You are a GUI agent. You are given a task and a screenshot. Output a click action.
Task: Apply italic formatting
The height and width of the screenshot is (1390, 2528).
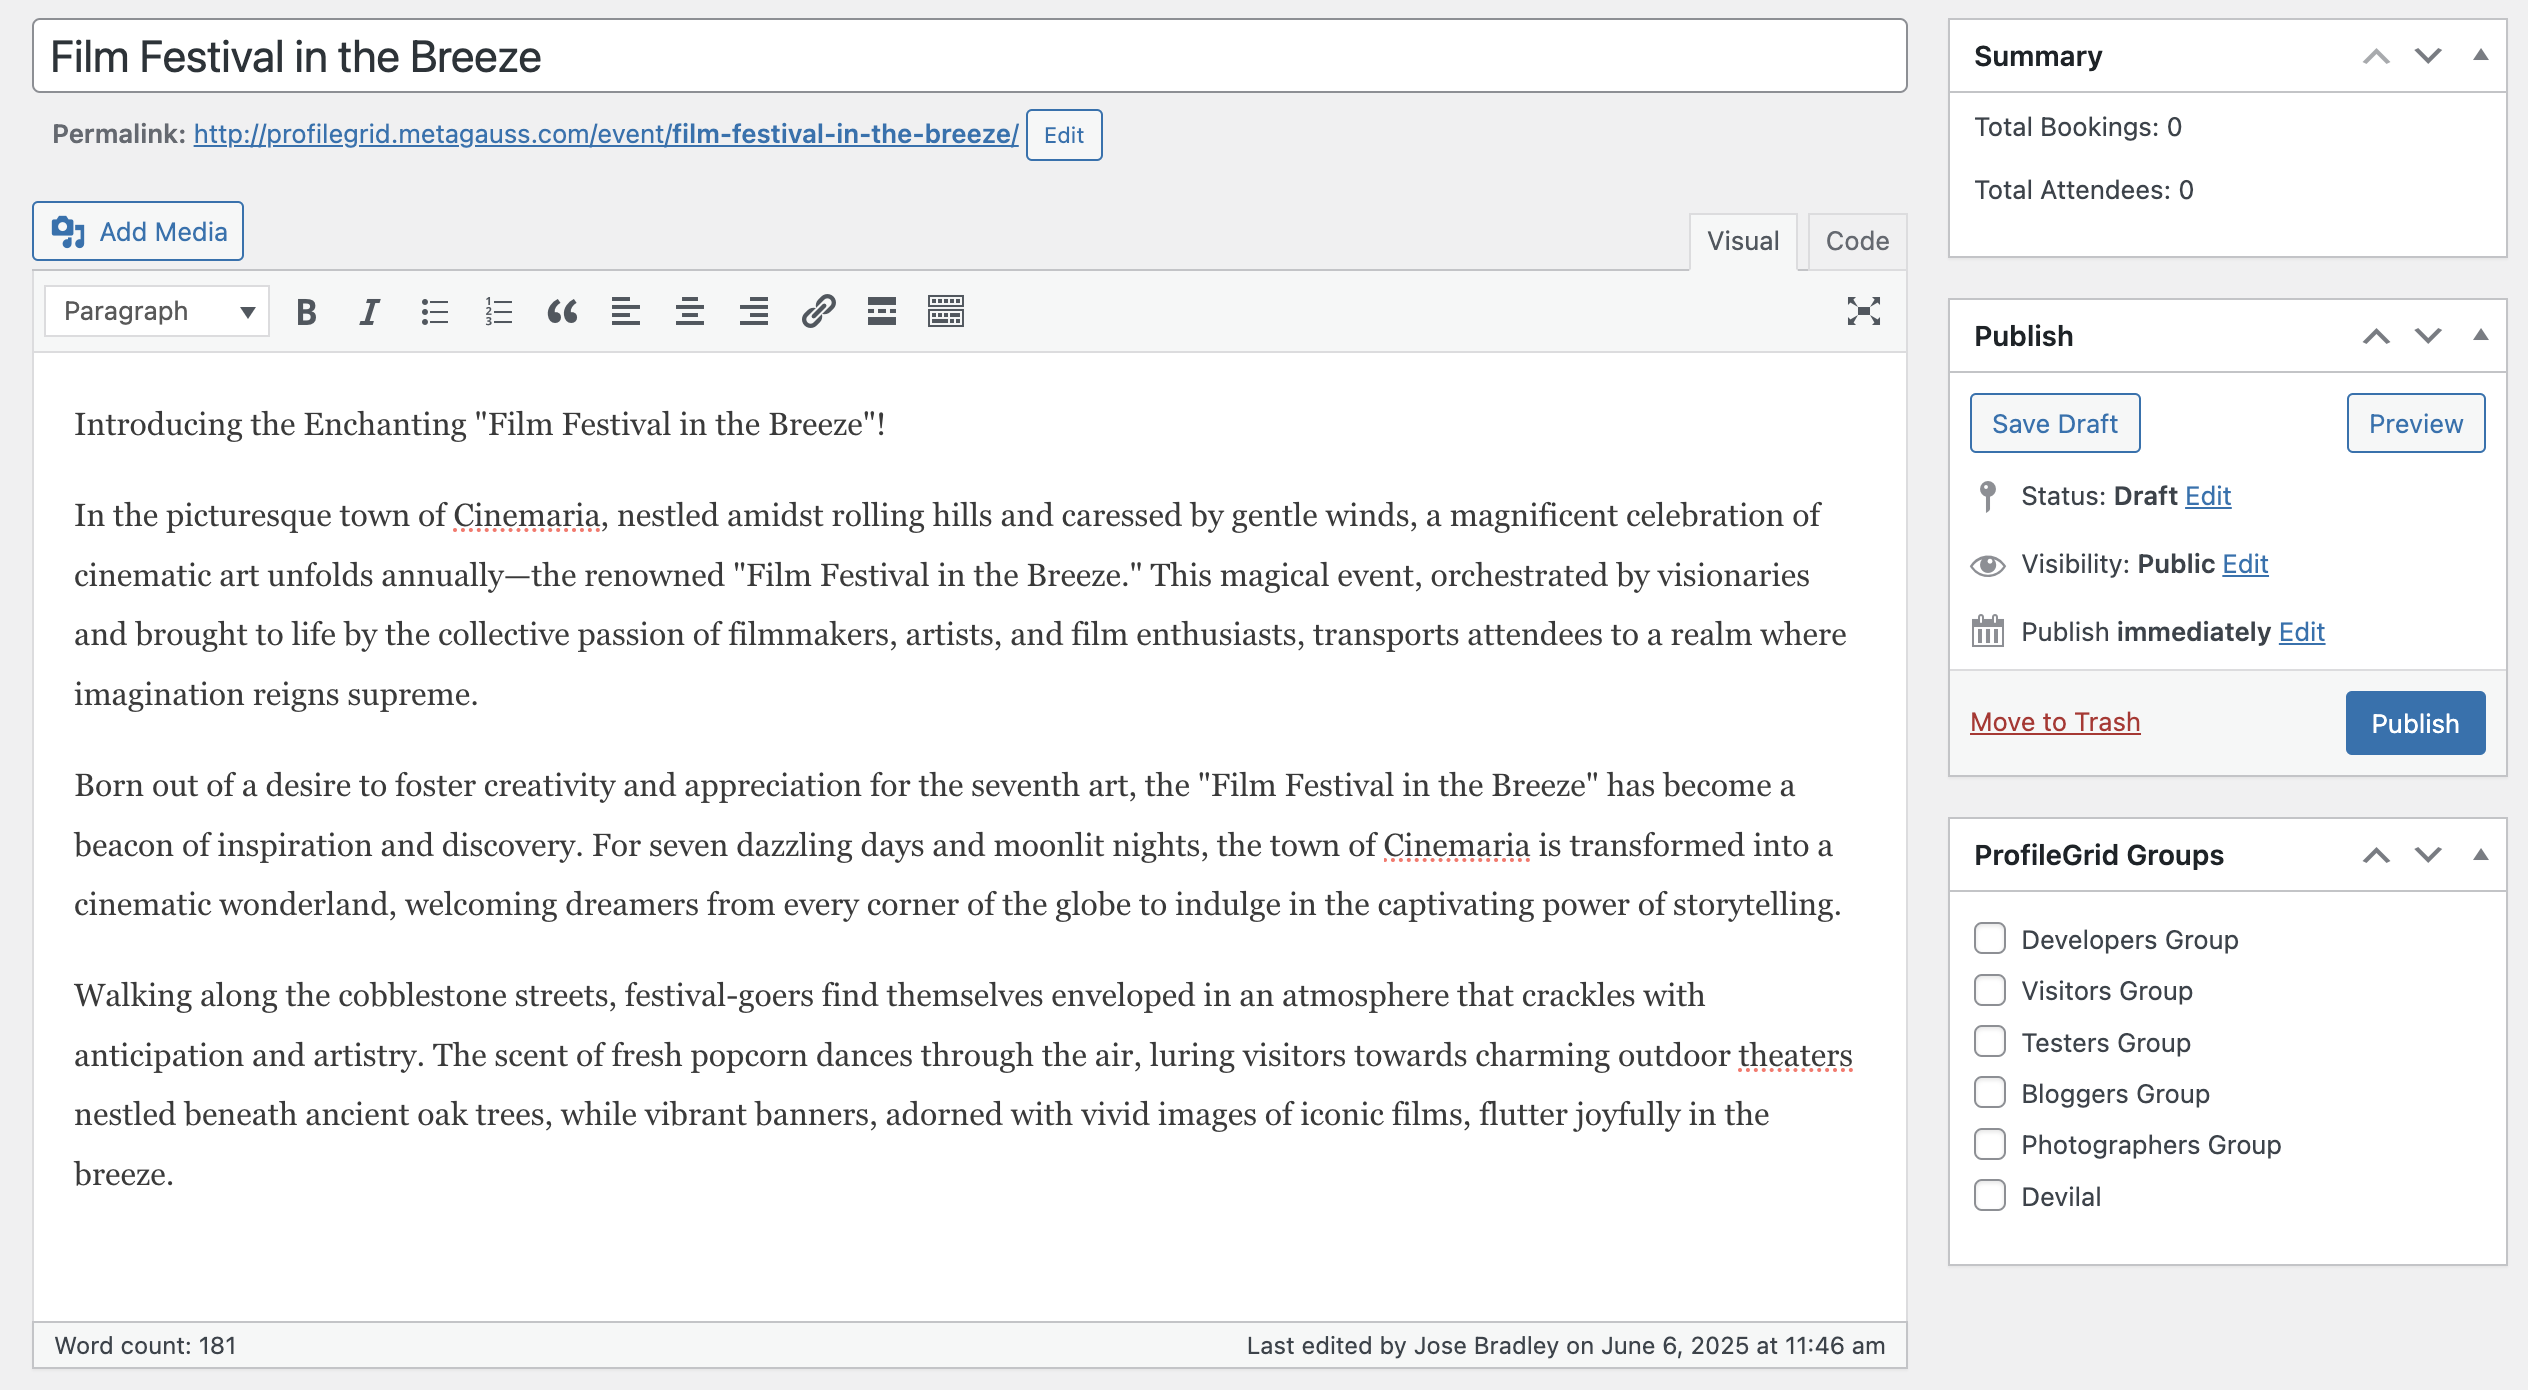[370, 312]
